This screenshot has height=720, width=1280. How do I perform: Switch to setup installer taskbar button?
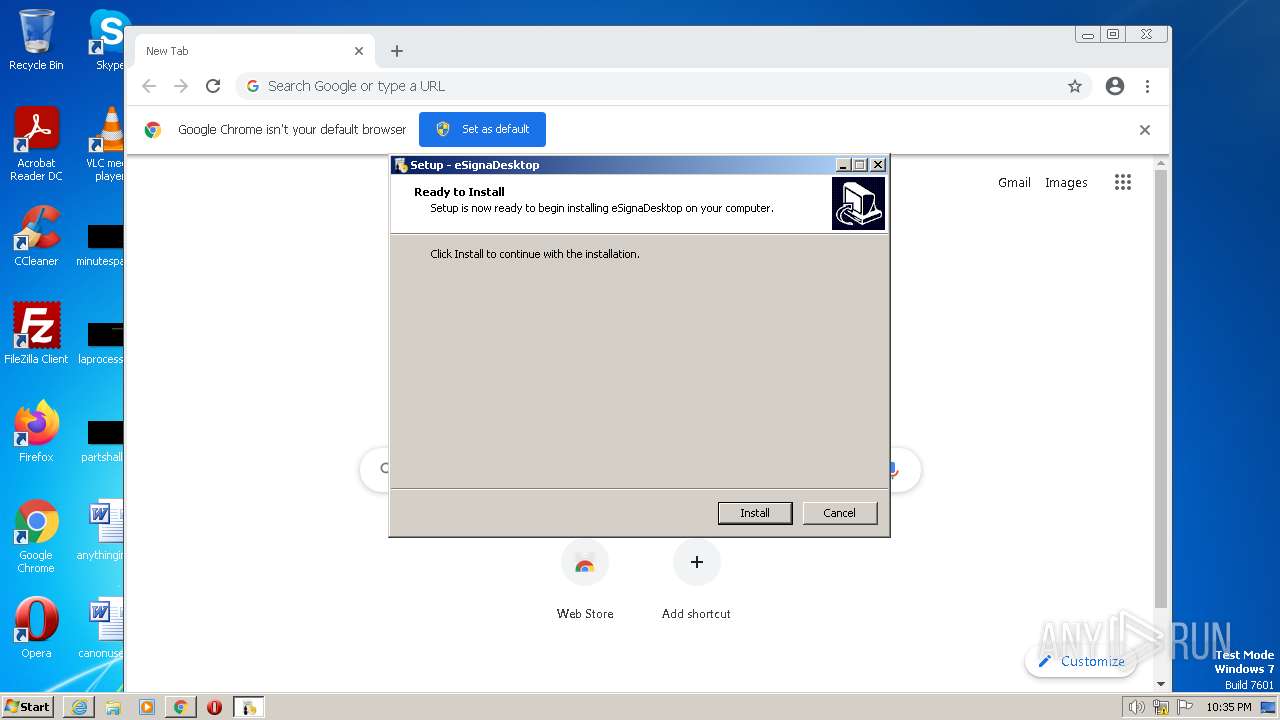(249, 707)
